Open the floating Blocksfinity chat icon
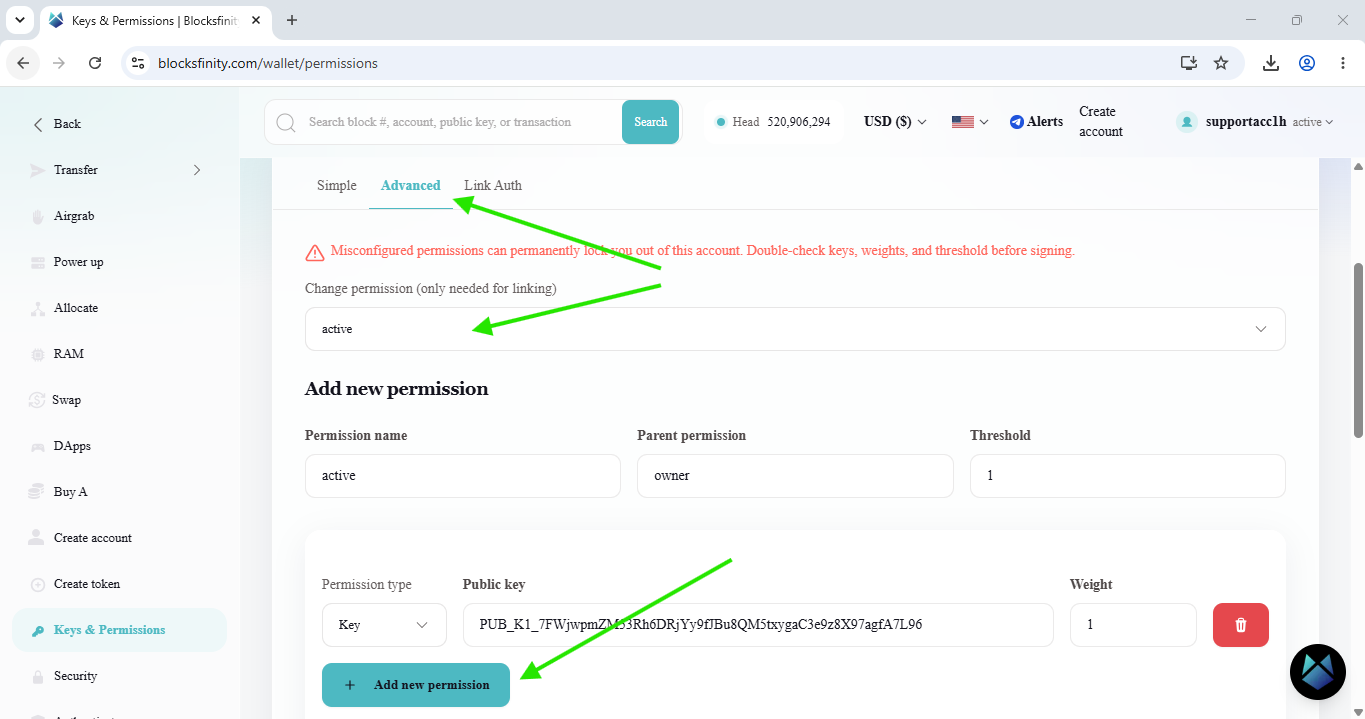This screenshot has width=1365, height=719. pos(1317,671)
